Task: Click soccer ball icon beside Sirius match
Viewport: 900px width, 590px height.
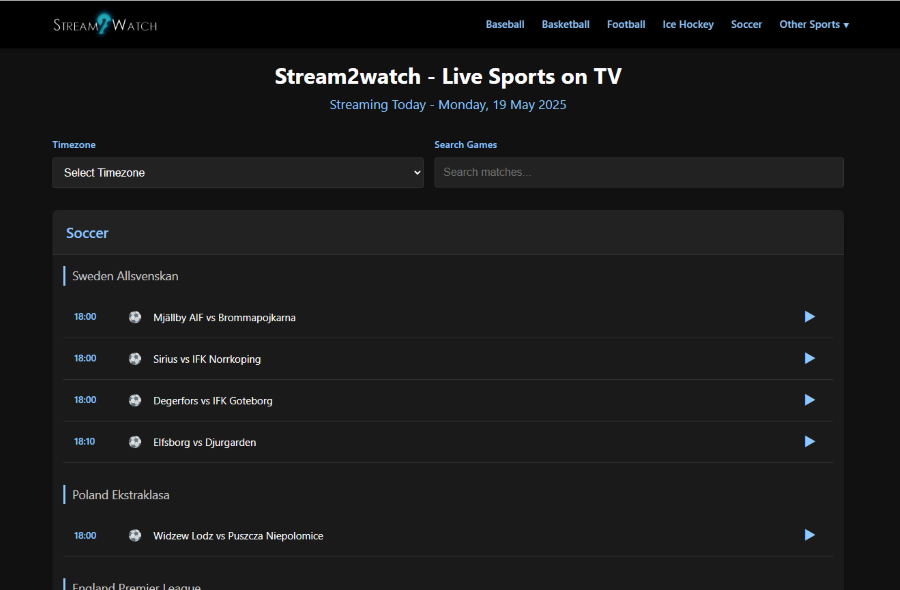Action: (135, 359)
